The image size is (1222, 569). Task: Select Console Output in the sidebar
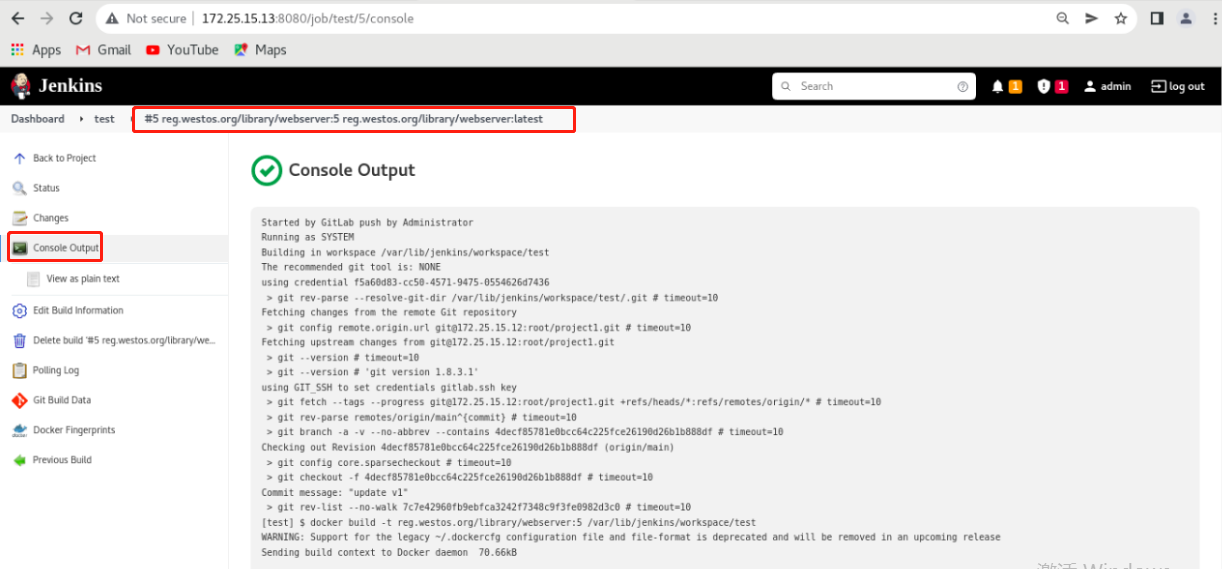[x=66, y=248]
